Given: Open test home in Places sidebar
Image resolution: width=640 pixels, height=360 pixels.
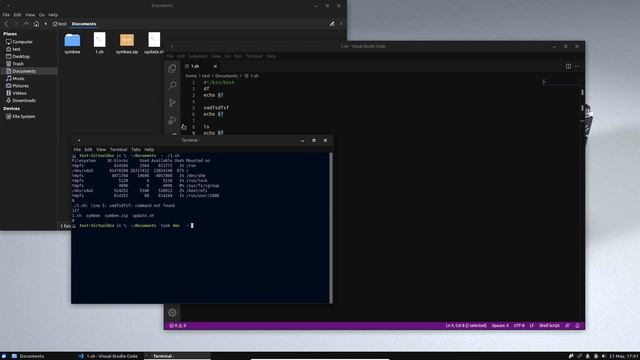Looking at the screenshot, I should click(x=13, y=49).
